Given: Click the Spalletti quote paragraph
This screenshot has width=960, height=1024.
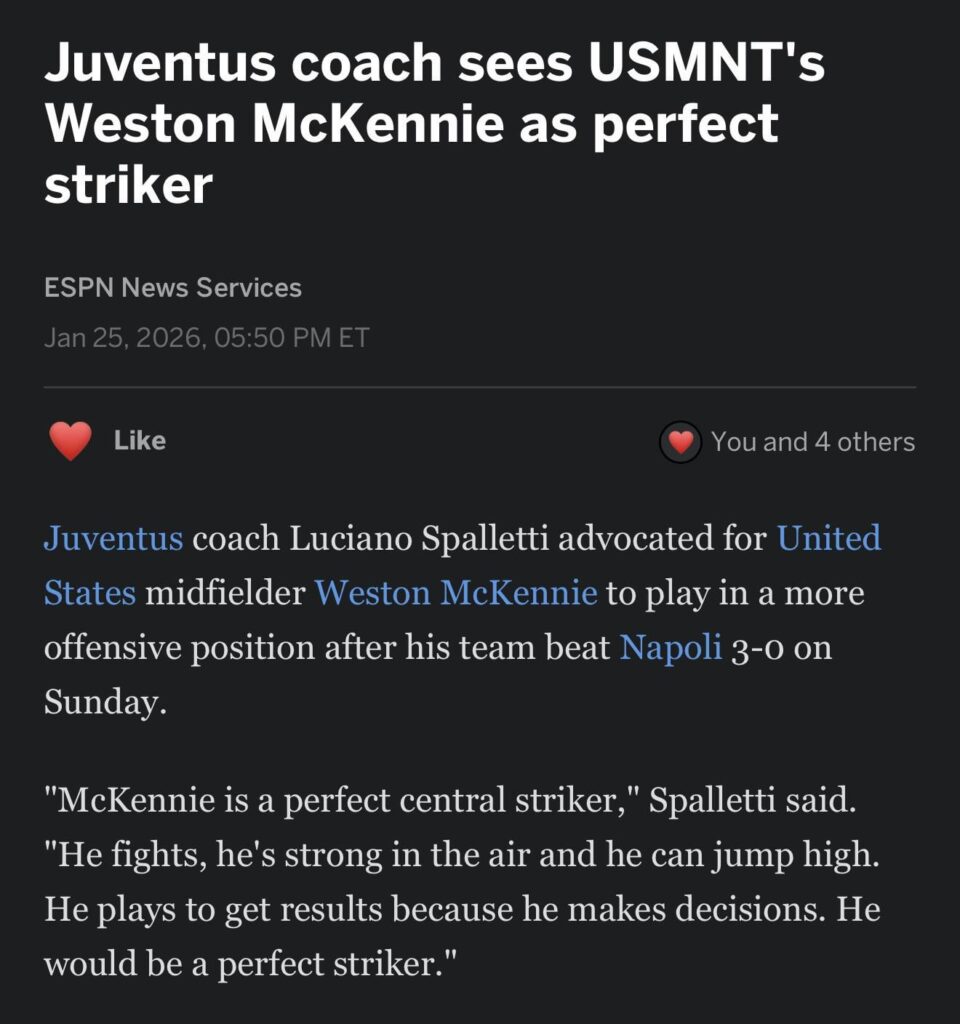Looking at the screenshot, I should coord(460,880).
